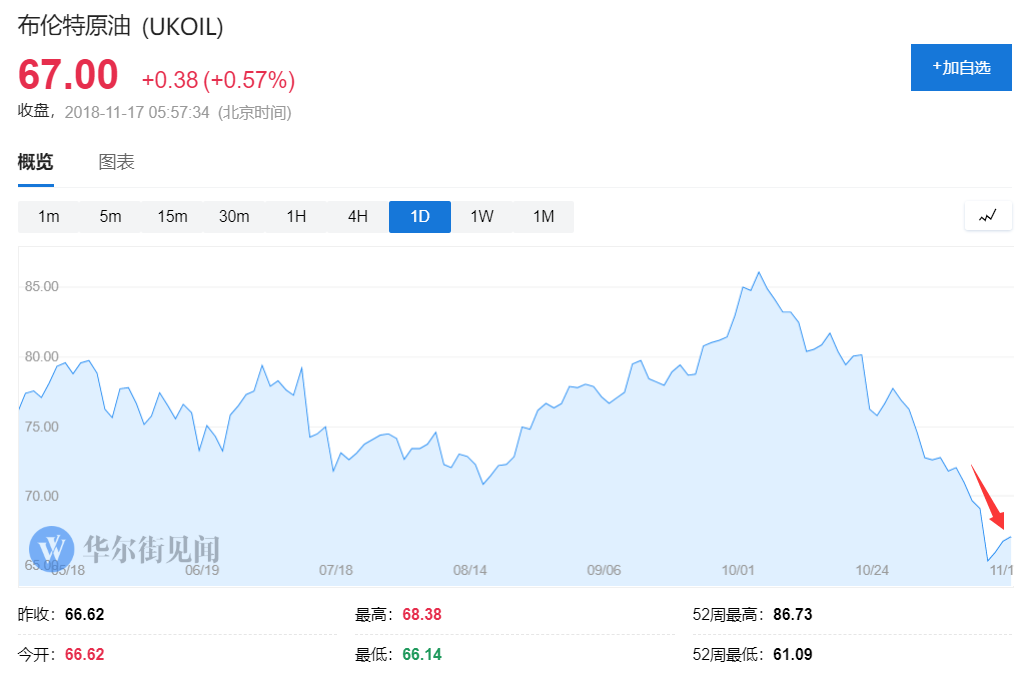
Task: Click the 布伦特原油 (UKOIL) title
Action: (121, 27)
